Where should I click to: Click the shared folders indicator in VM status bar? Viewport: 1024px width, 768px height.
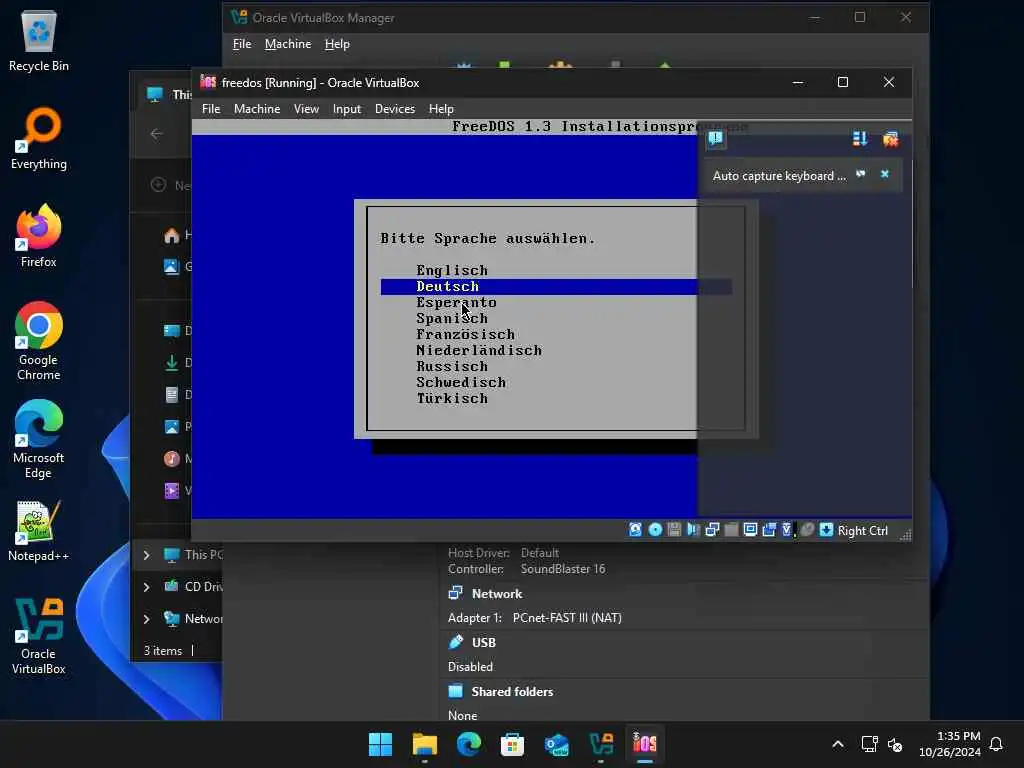pos(731,530)
